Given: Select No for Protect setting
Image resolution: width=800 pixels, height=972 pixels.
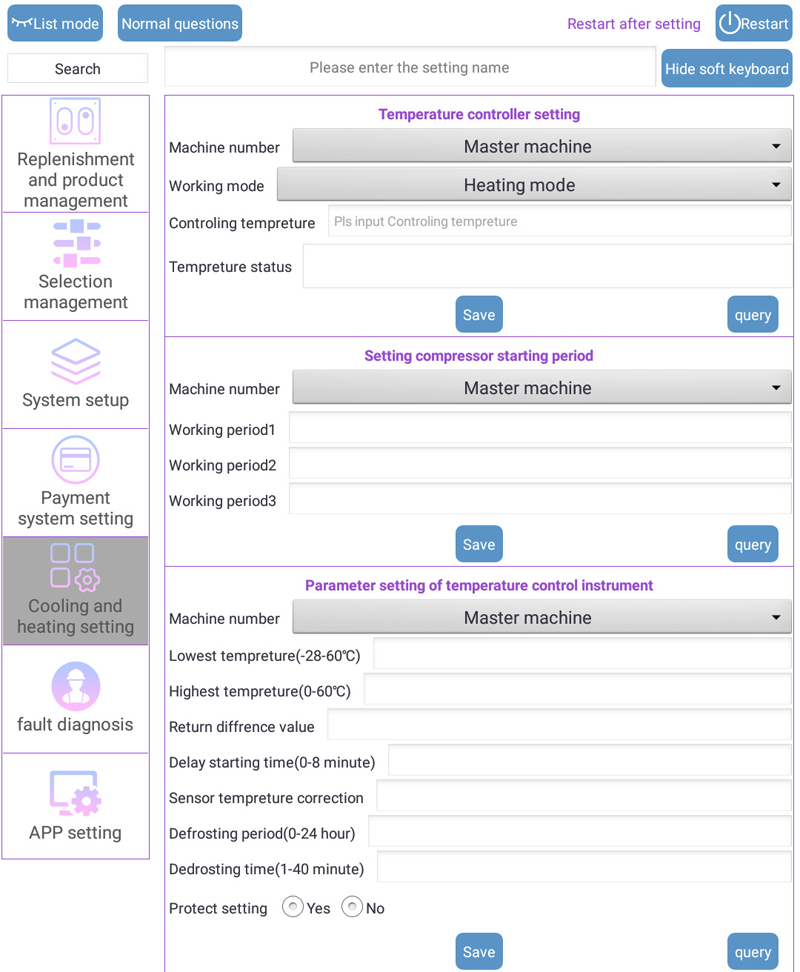Looking at the screenshot, I should (x=352, y=907).
